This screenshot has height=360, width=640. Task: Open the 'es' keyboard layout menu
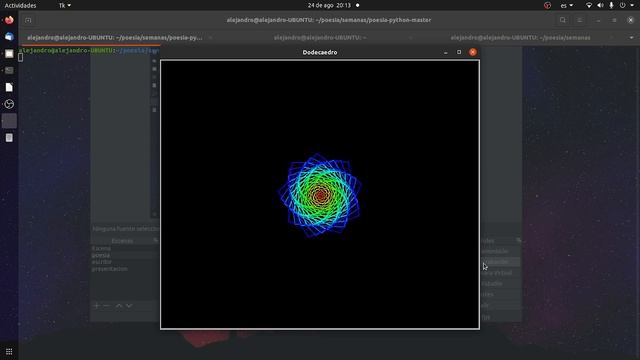click(567, 5)
